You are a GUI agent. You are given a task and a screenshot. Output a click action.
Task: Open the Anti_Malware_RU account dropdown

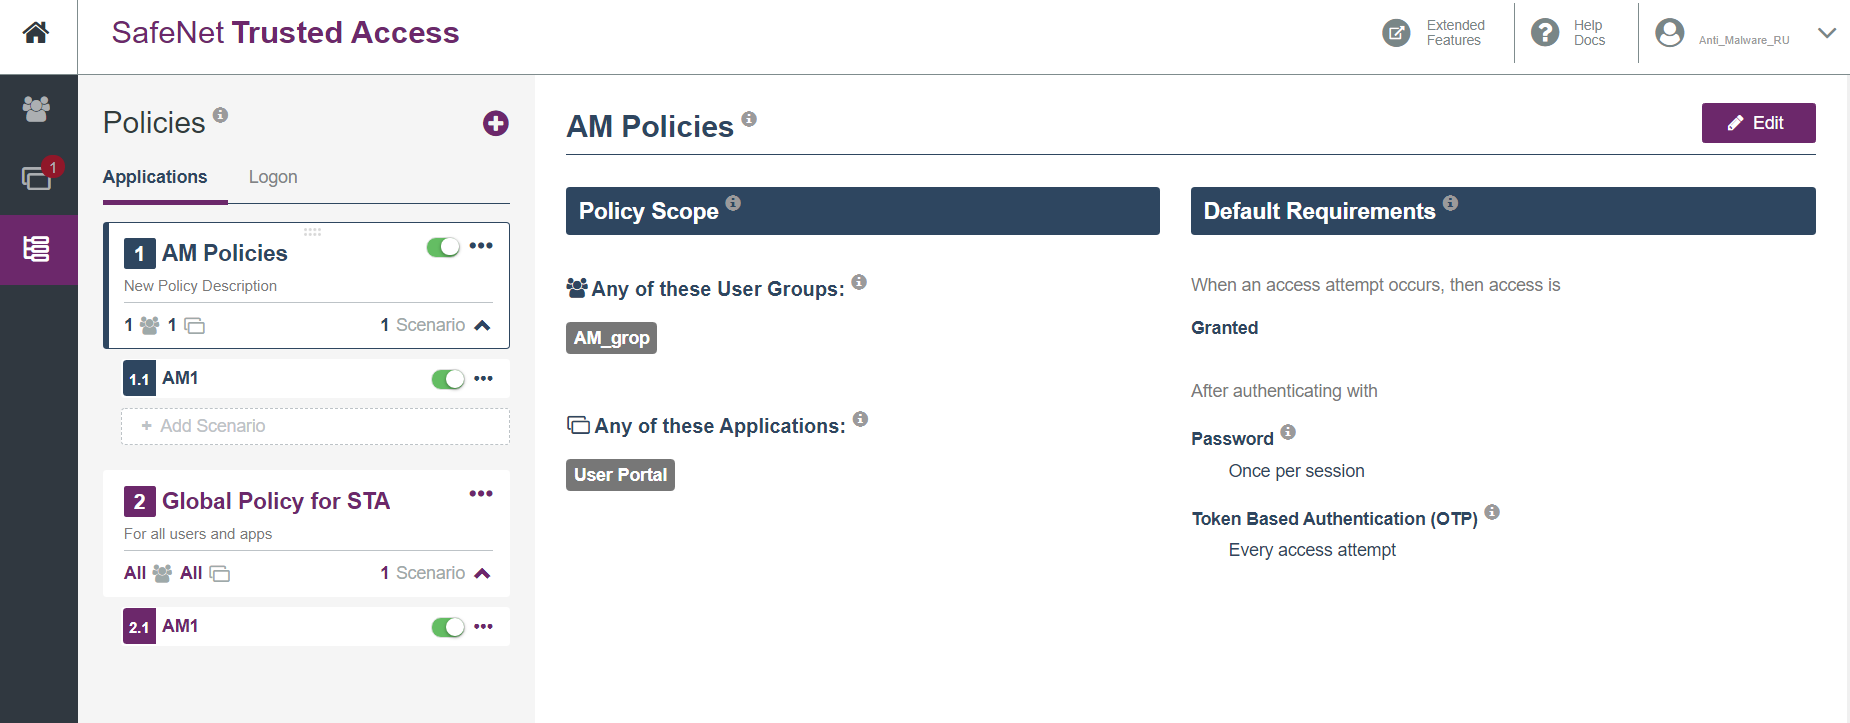1826,33
